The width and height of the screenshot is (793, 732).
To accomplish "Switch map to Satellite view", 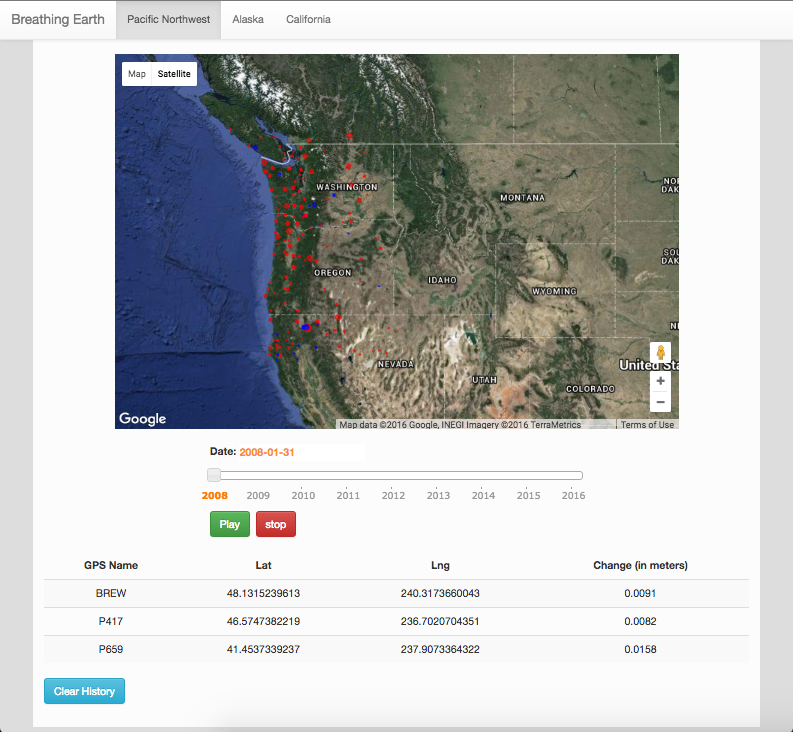I will coord(174,74).
